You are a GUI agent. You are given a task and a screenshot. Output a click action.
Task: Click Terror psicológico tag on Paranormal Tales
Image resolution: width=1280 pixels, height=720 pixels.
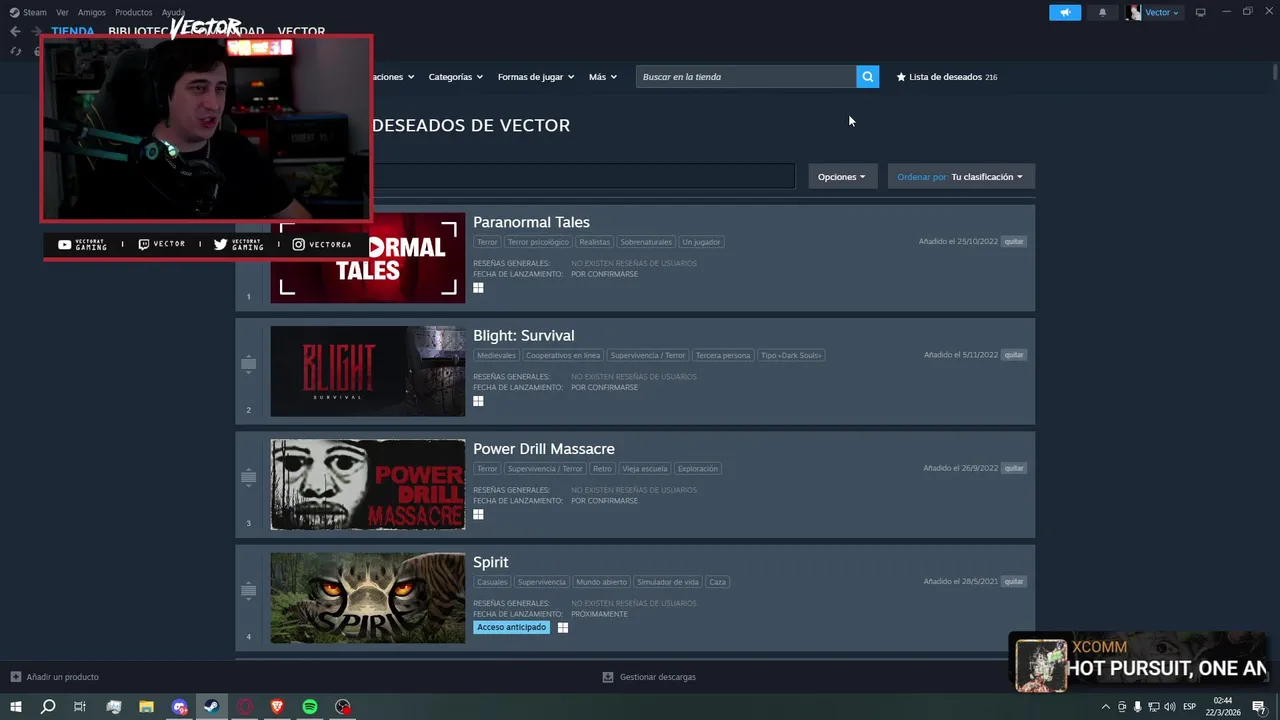point(538,242)
